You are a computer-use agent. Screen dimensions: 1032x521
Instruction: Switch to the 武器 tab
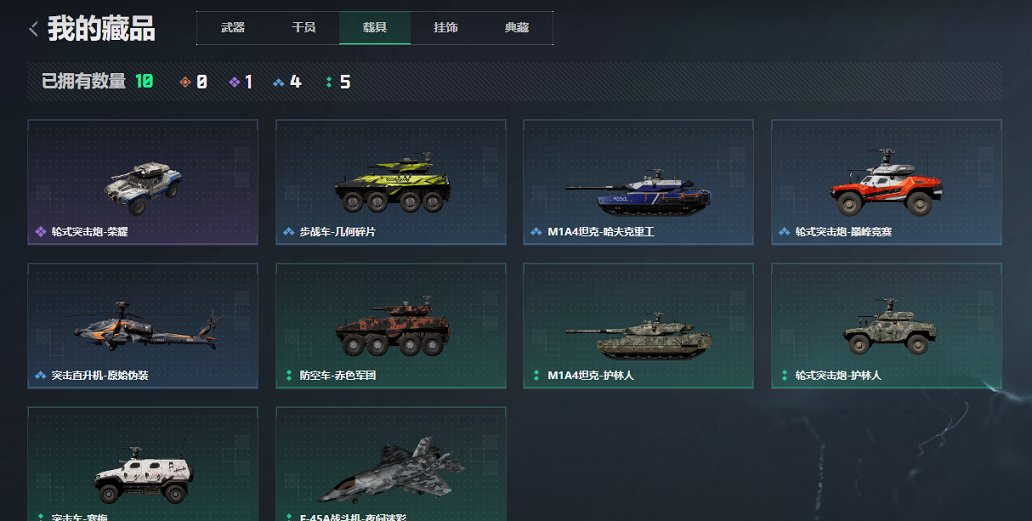click(232, 28)
